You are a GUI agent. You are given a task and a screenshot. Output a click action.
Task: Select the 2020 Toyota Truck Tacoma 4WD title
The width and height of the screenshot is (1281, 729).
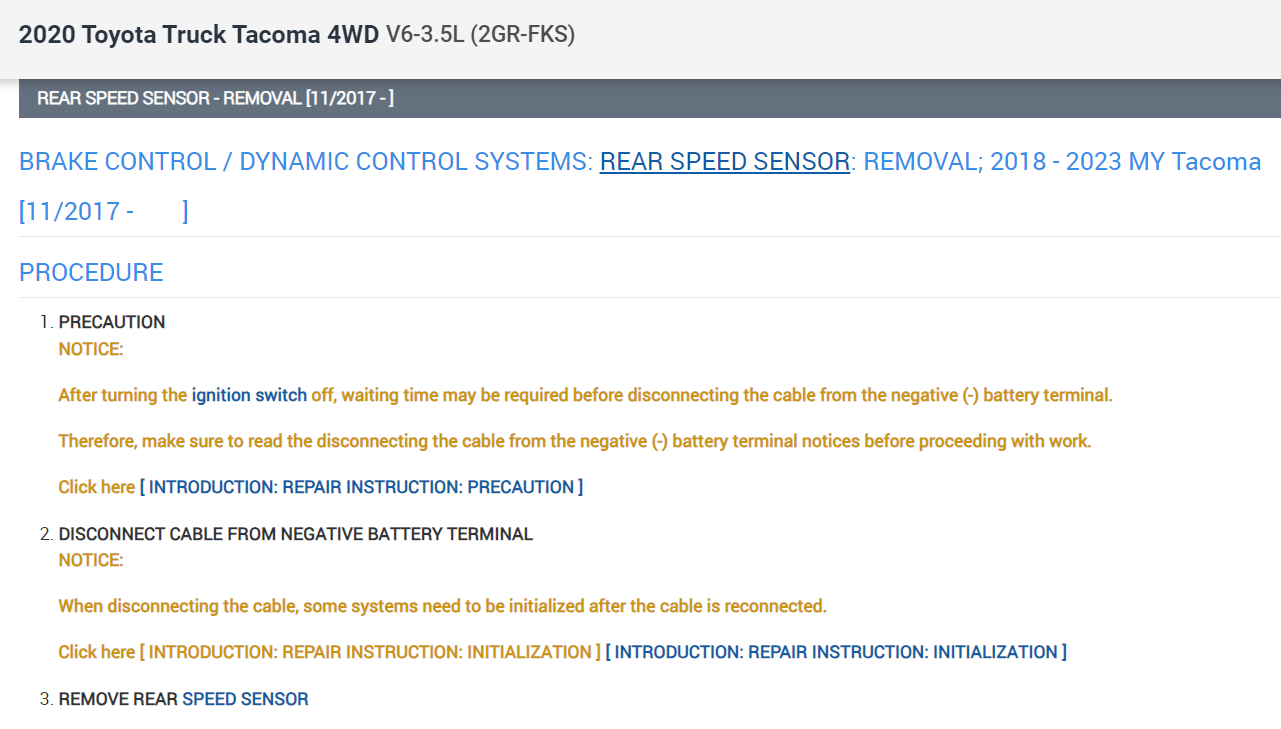click(x=199, y=35)
